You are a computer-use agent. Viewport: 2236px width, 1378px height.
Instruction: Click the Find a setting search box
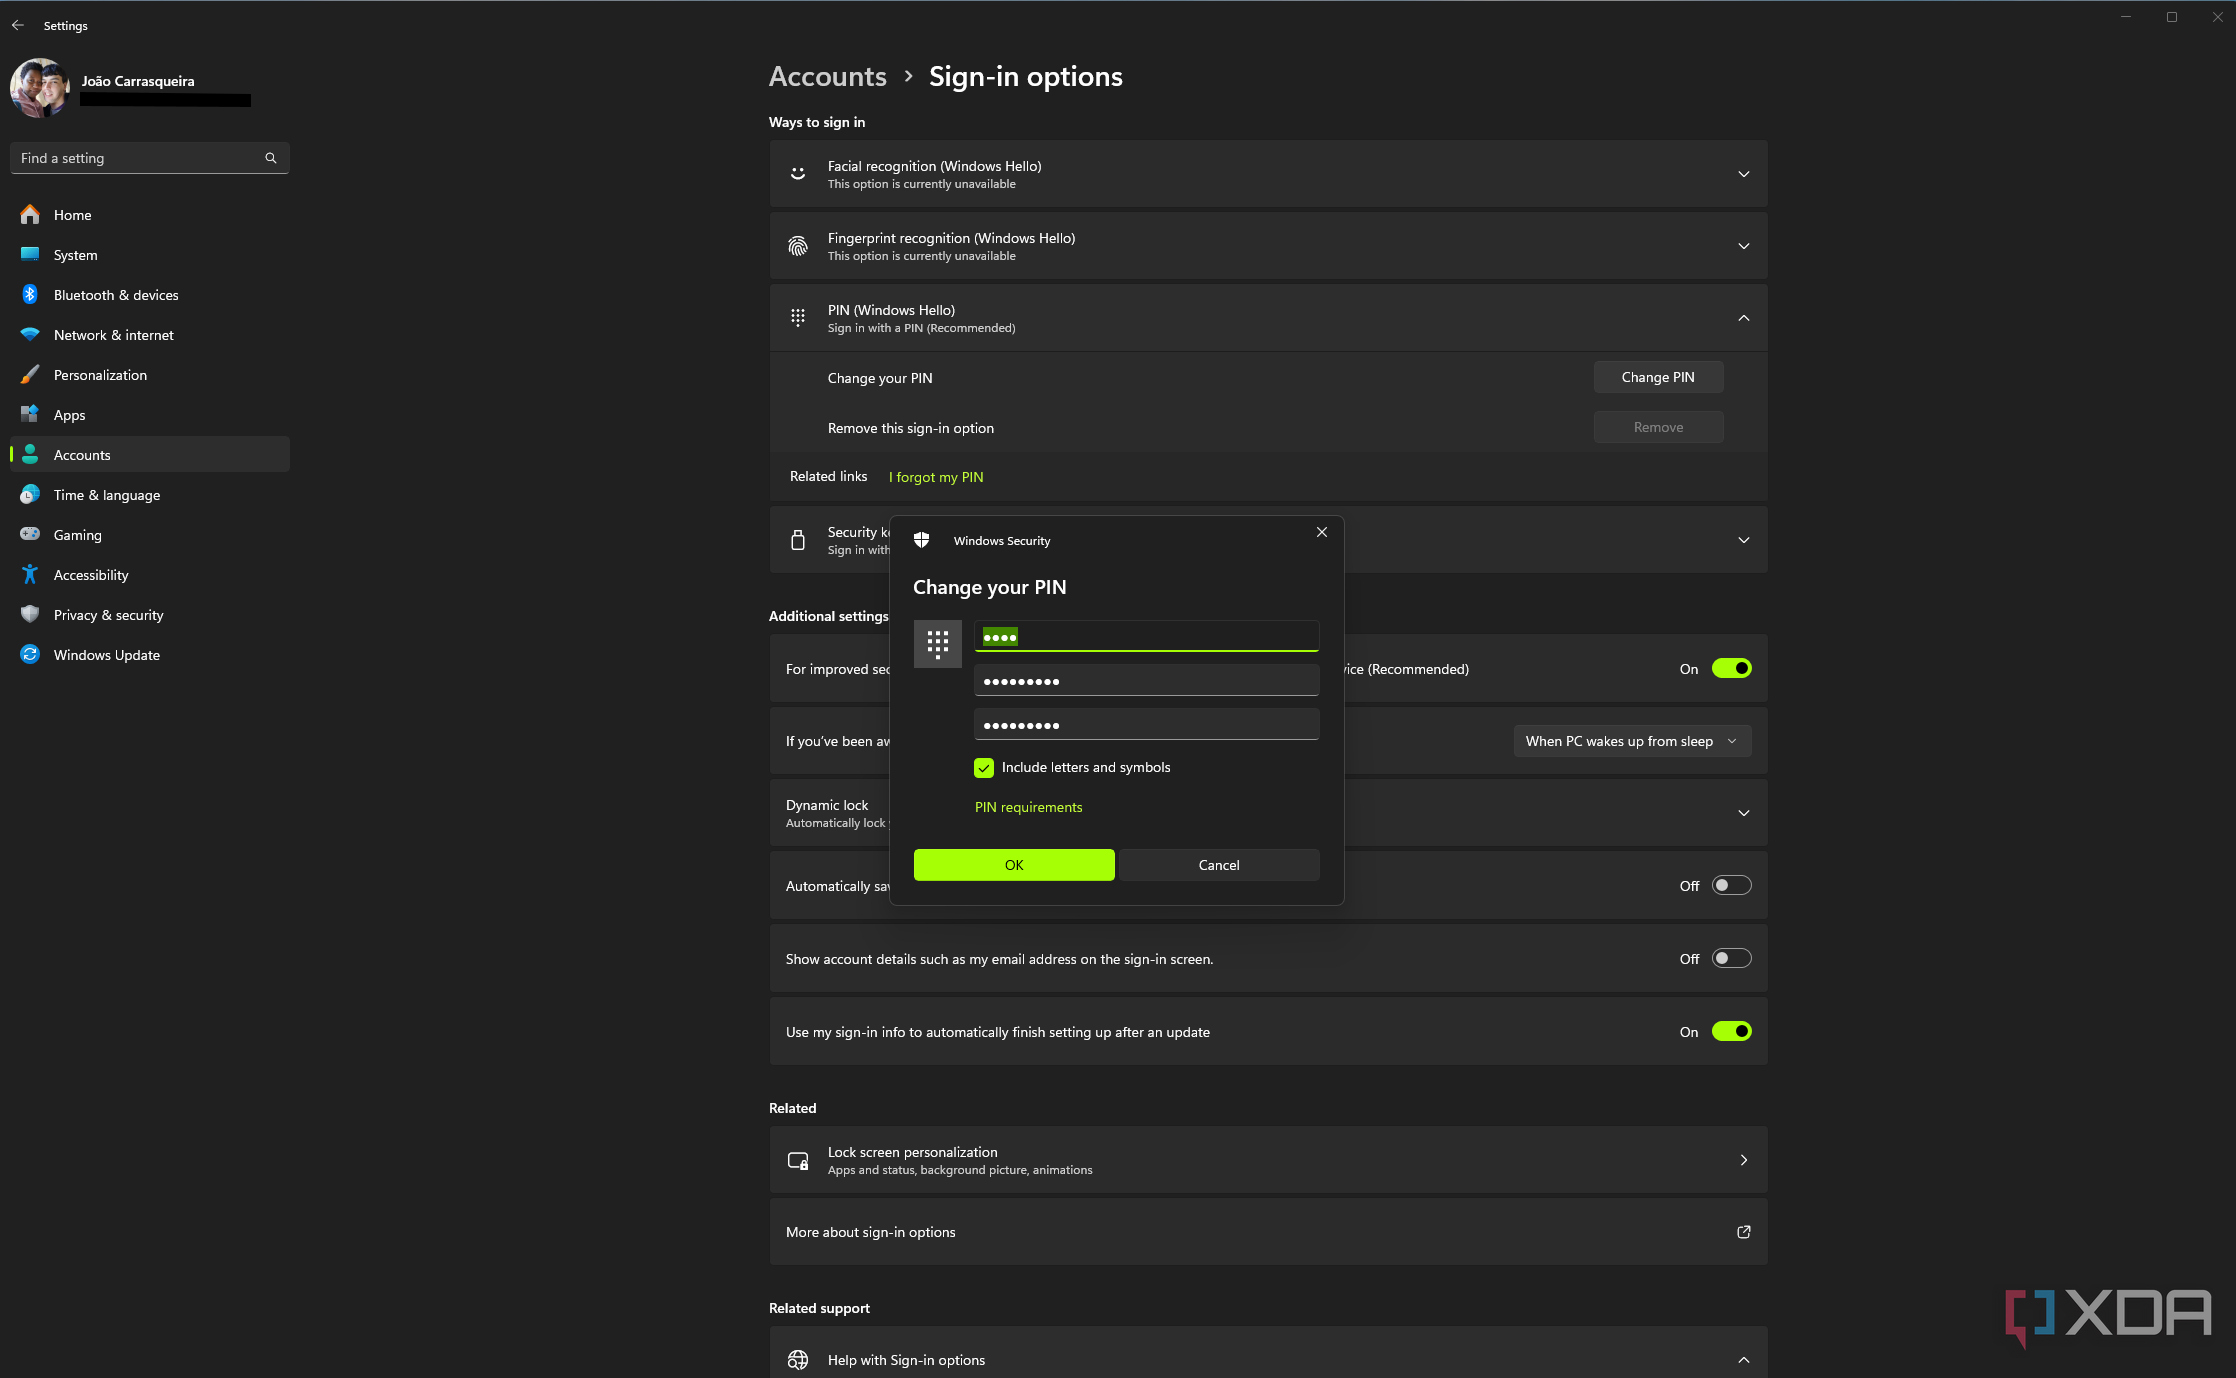(150, 158)
